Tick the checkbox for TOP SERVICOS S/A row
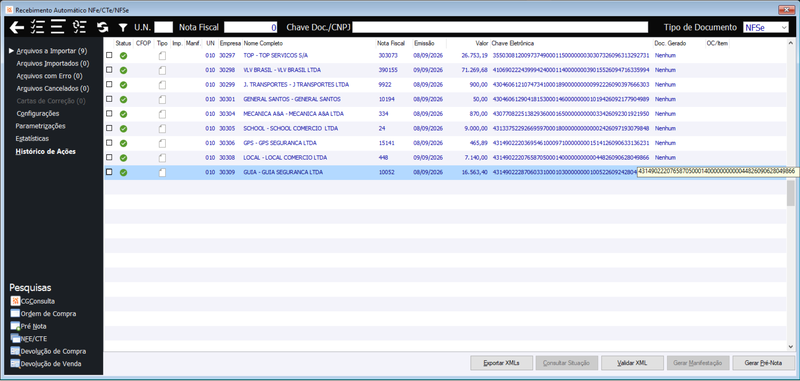 tap(109, 55)
